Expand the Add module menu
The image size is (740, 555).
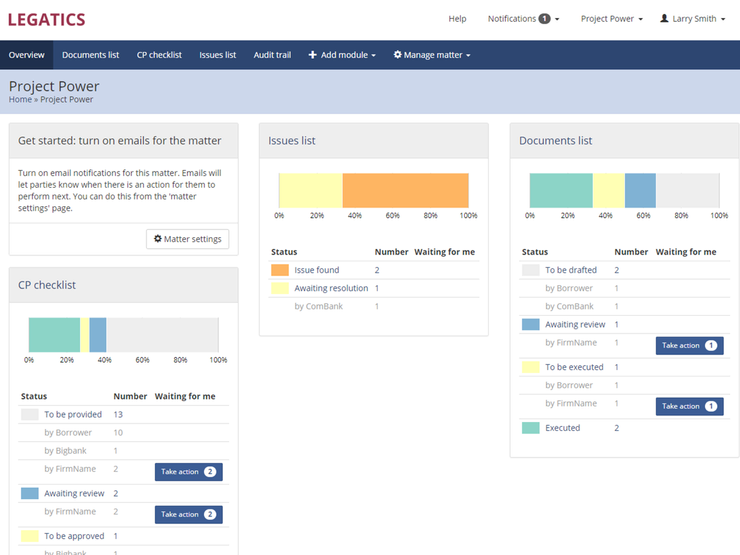pyautogui.click(x=342, y=55)
